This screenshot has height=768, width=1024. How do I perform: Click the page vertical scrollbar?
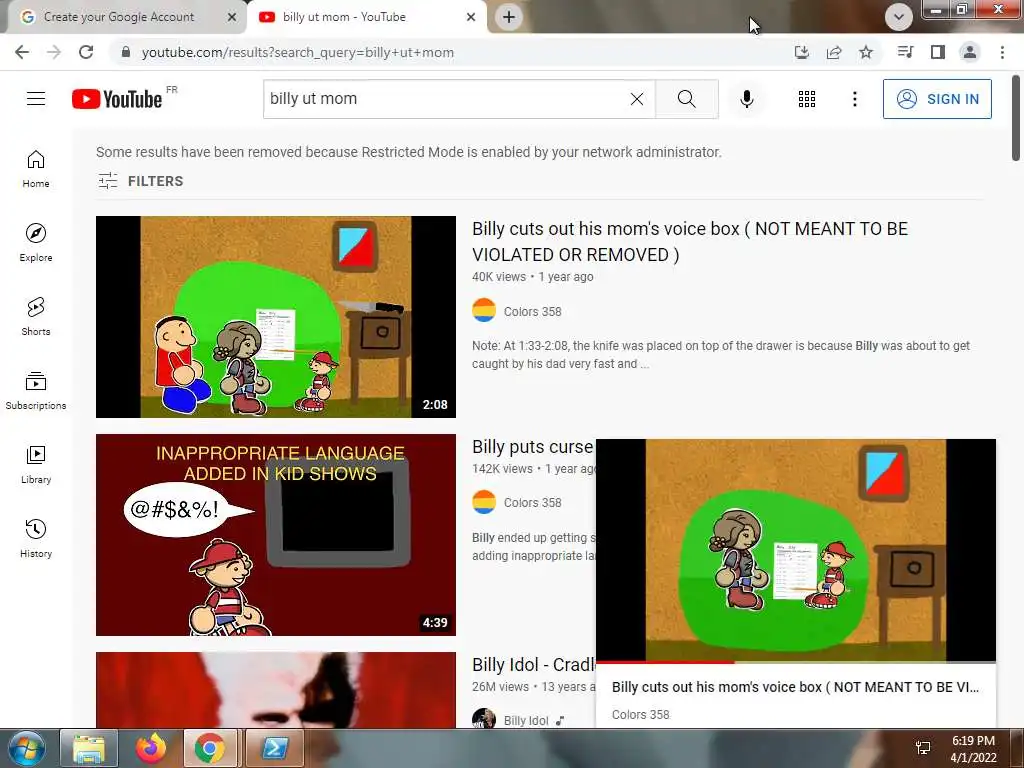coord(1016,118)
